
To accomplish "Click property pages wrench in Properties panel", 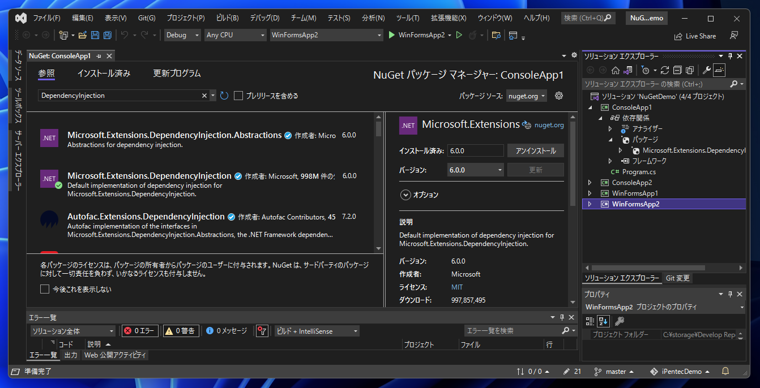I will [619, 321].
